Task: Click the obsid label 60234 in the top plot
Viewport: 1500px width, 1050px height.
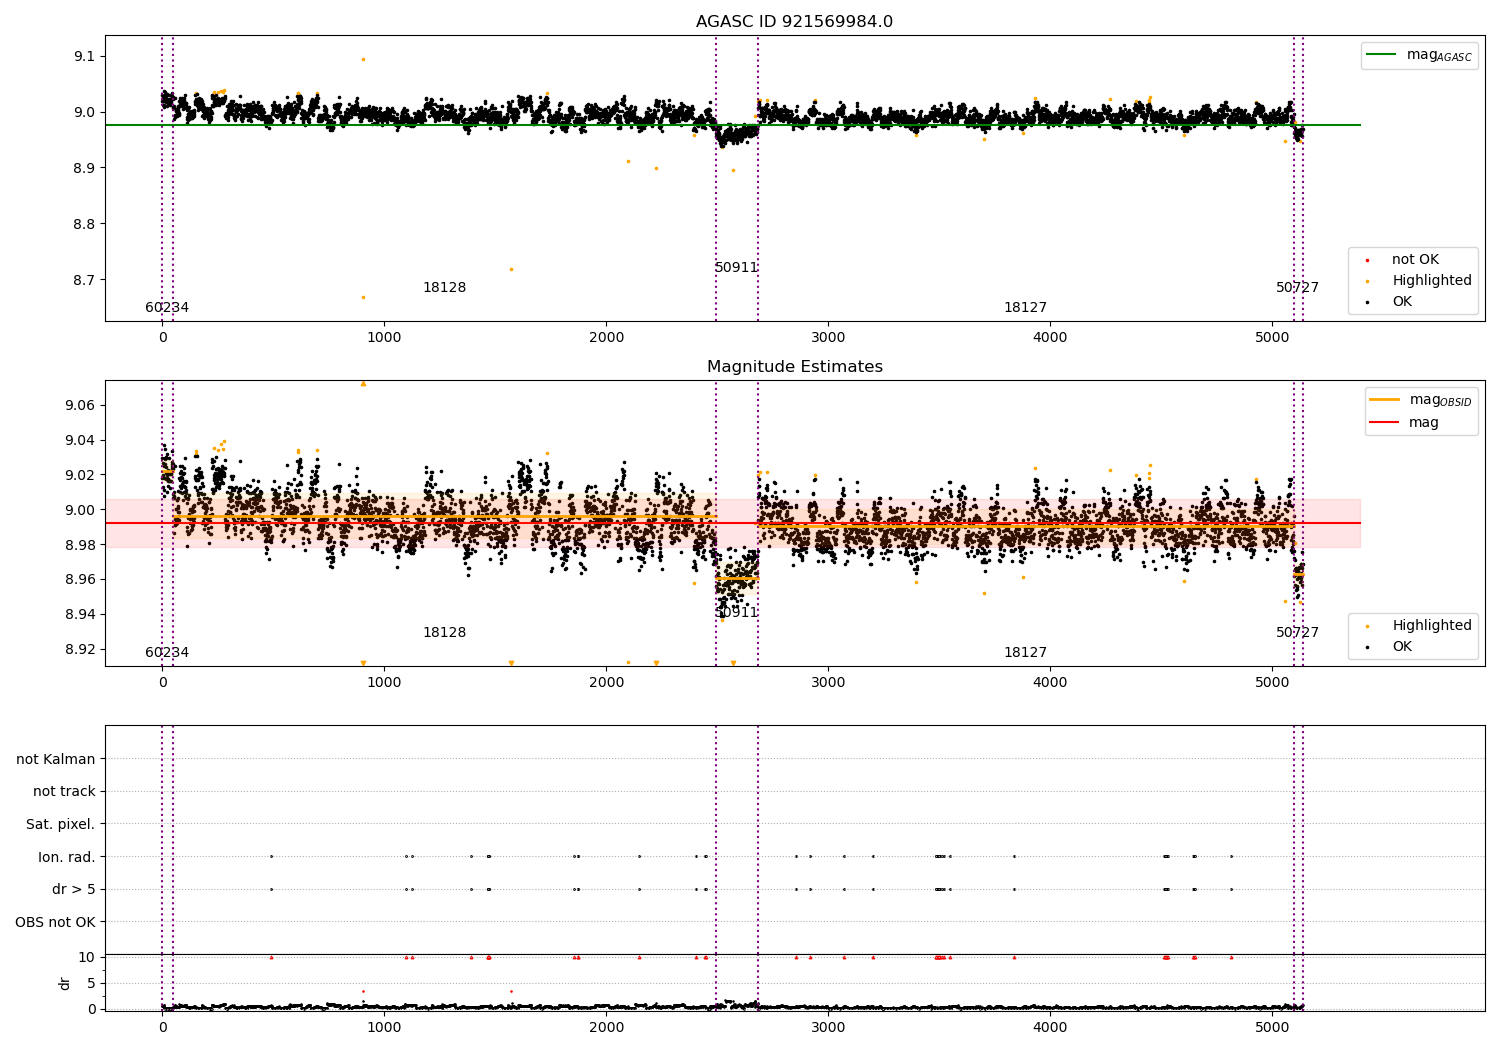Action: [167, 308]
